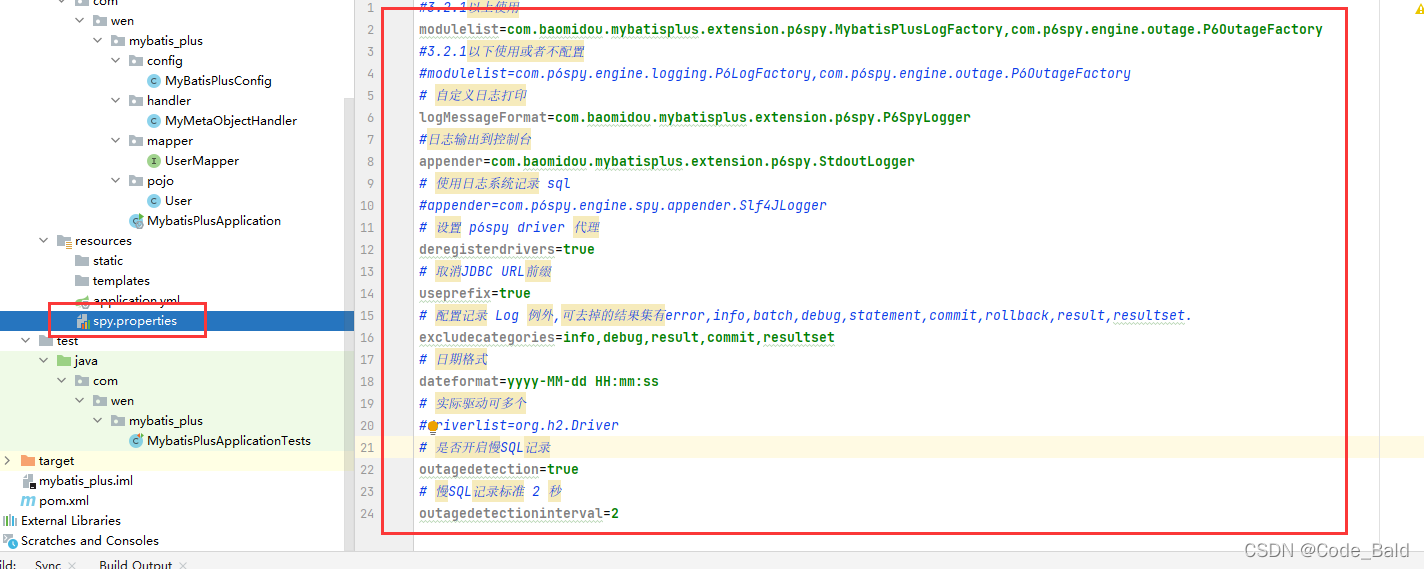This screenshot has width=1424, height=569.
Task: Click the yellow warning indicator at editor top-right
Action: (1418, 5)
